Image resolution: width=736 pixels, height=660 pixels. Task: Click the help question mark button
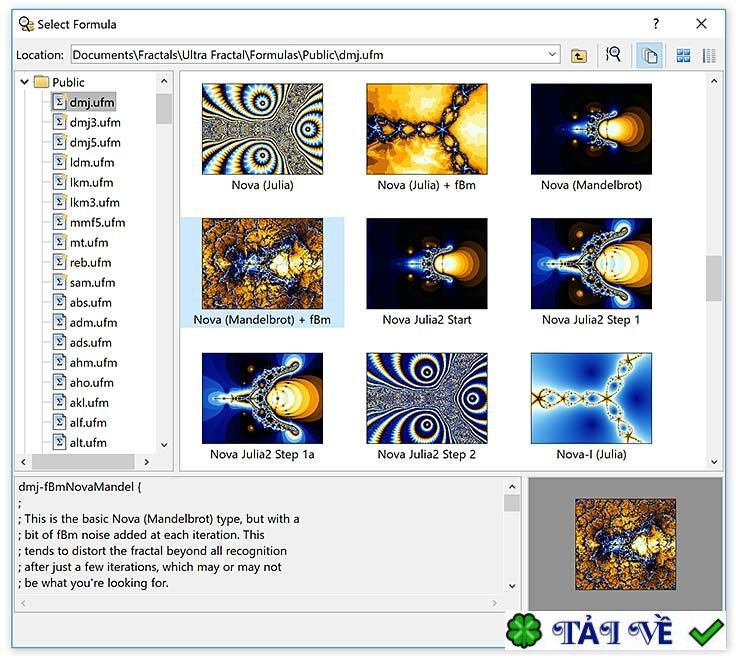pyautogui.click(x=656, y=23)
